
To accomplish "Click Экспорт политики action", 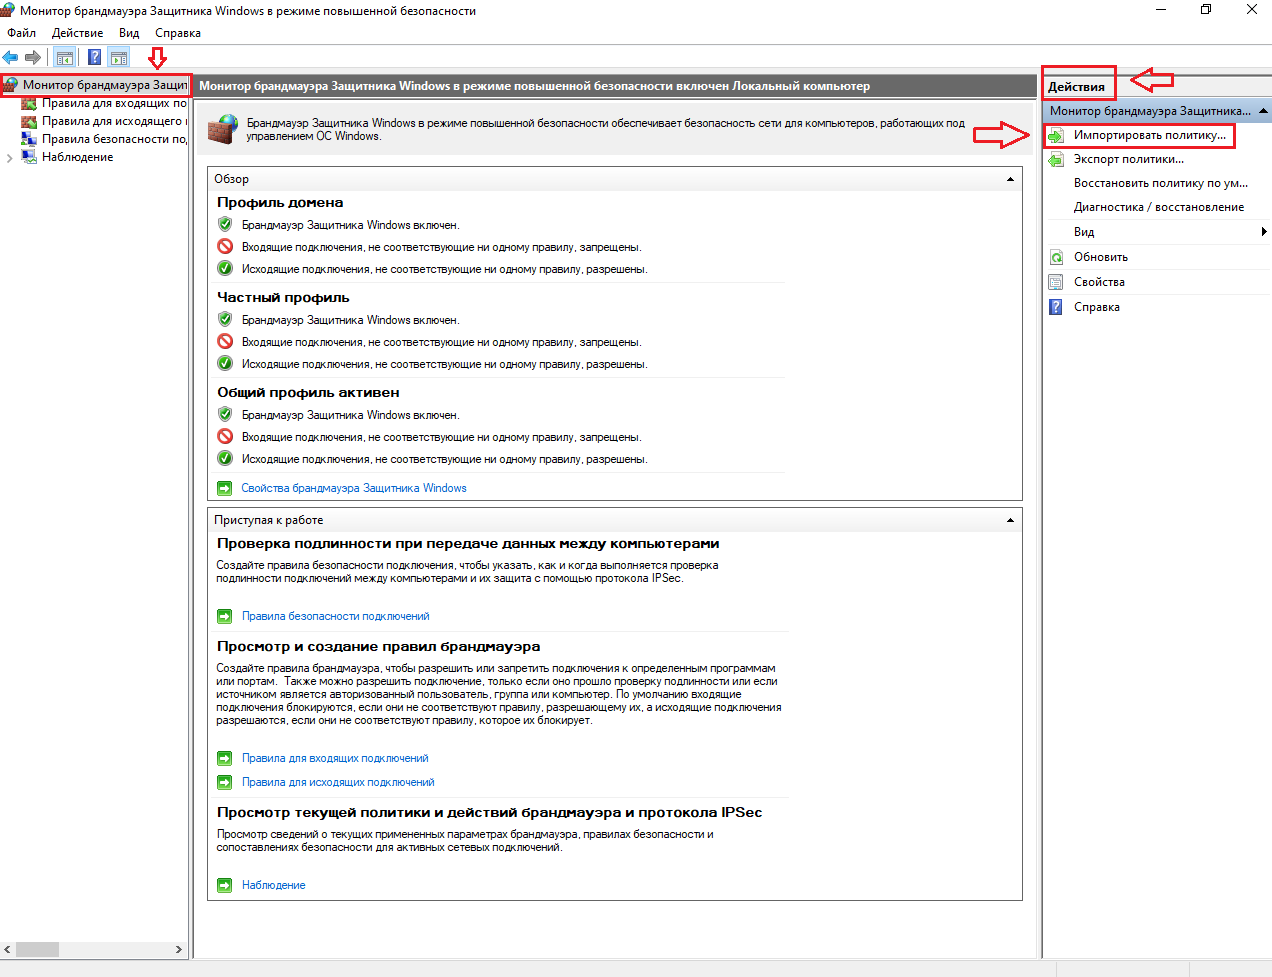I will [x=1129, y=159].
